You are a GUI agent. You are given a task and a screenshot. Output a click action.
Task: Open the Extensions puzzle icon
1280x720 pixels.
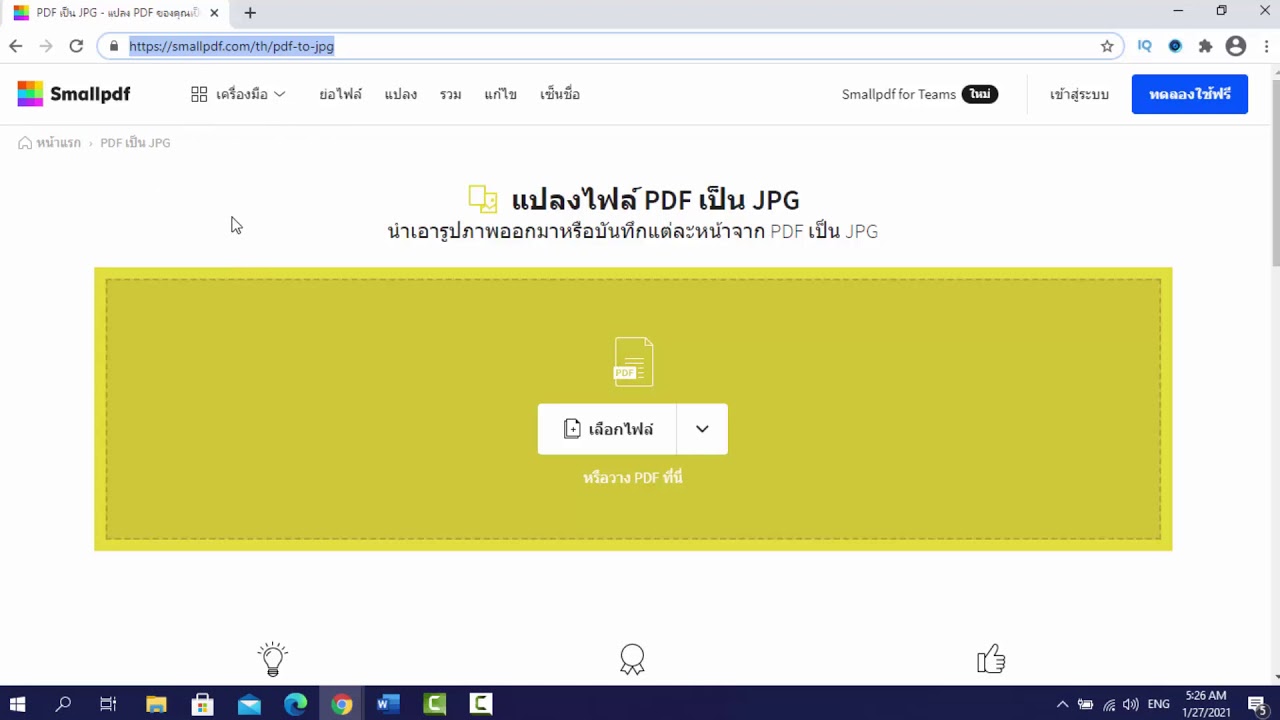(x=1205, y=46)
